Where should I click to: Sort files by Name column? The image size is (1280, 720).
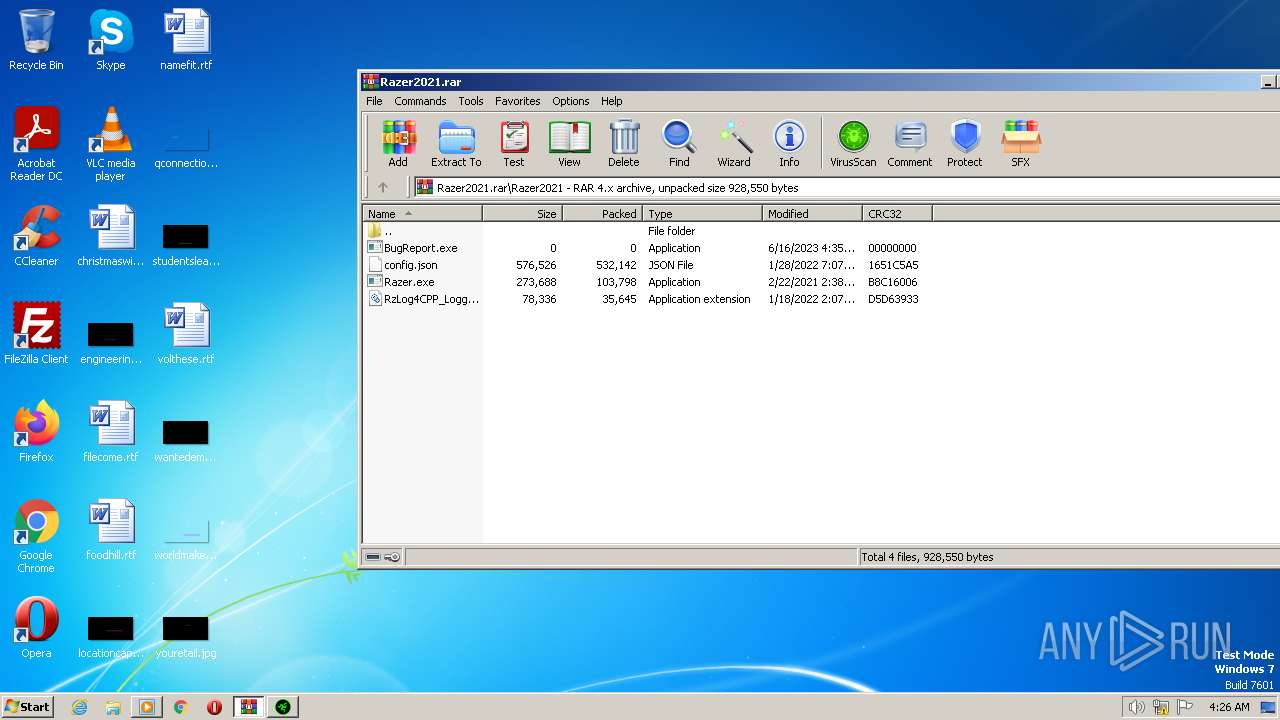pos(422,214)
